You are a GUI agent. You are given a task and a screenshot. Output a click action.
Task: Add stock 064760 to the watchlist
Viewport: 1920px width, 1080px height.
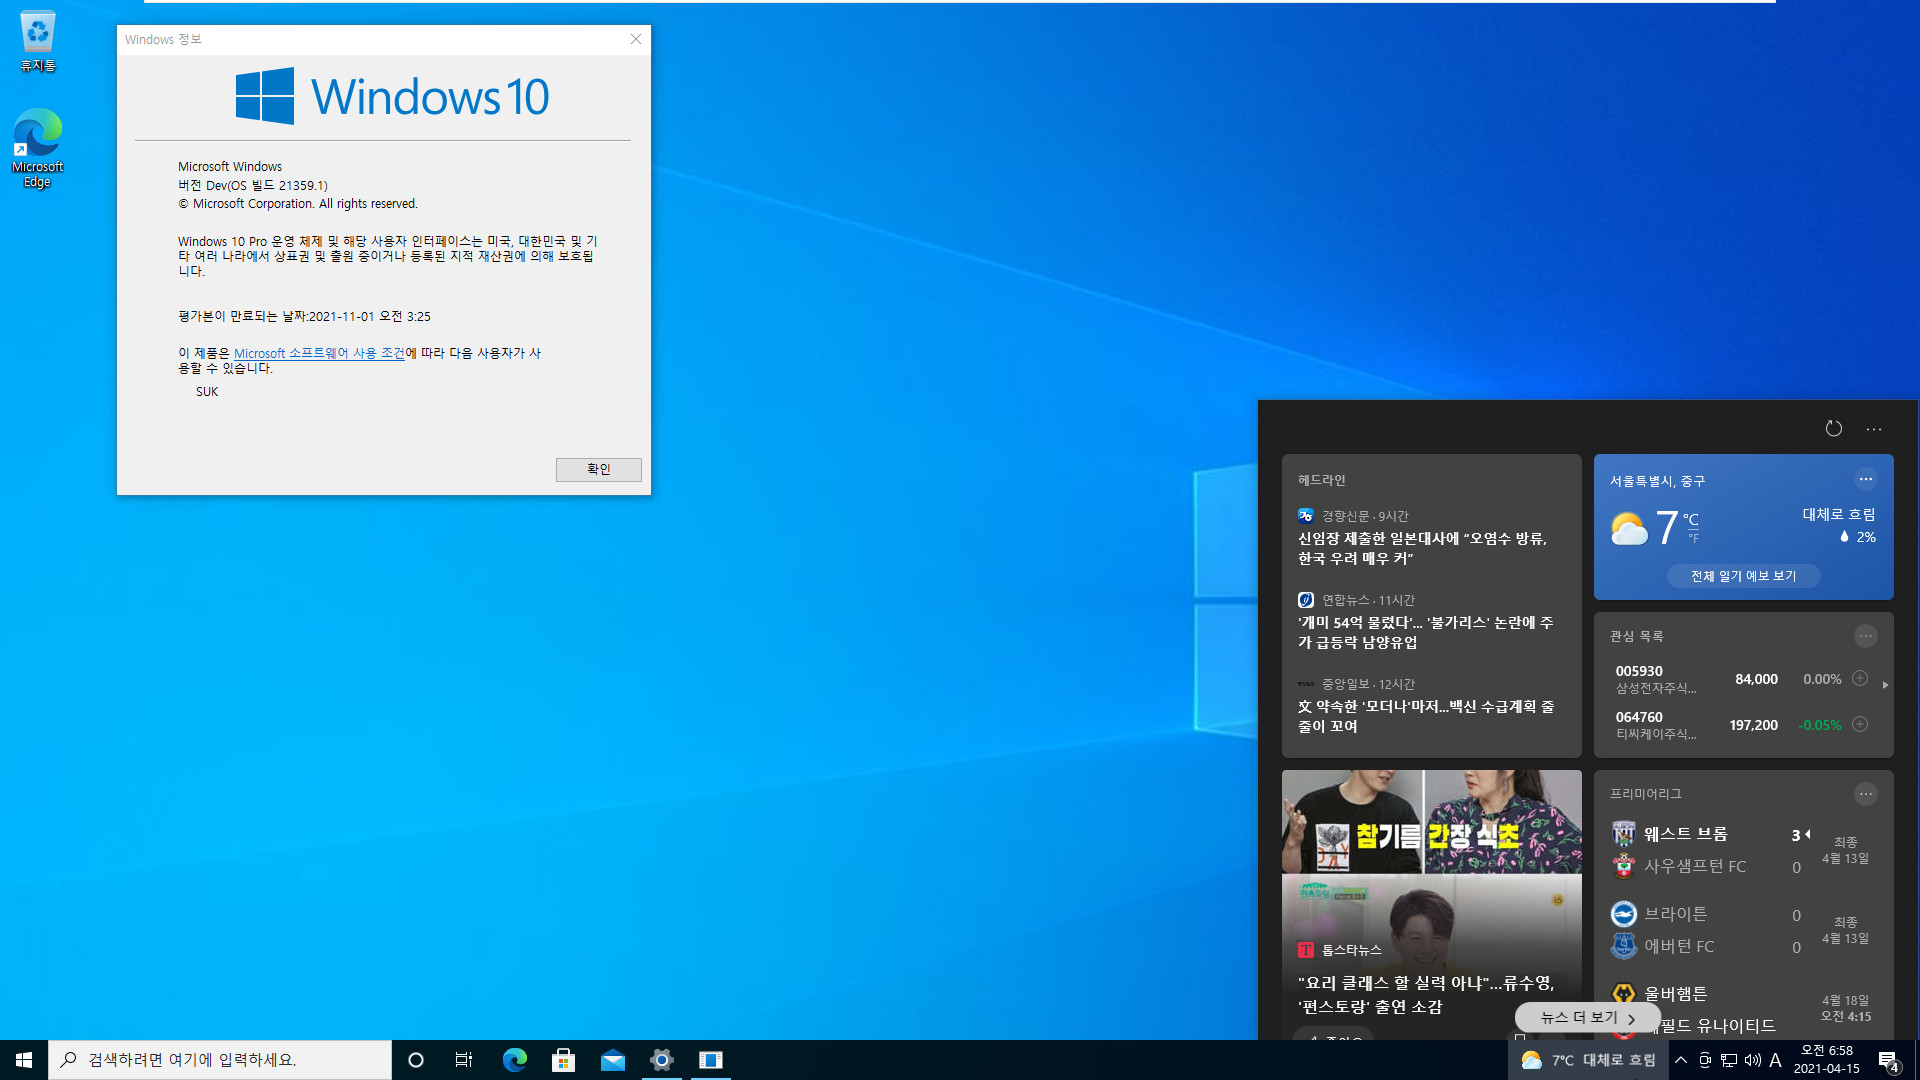click(1860, 724)
